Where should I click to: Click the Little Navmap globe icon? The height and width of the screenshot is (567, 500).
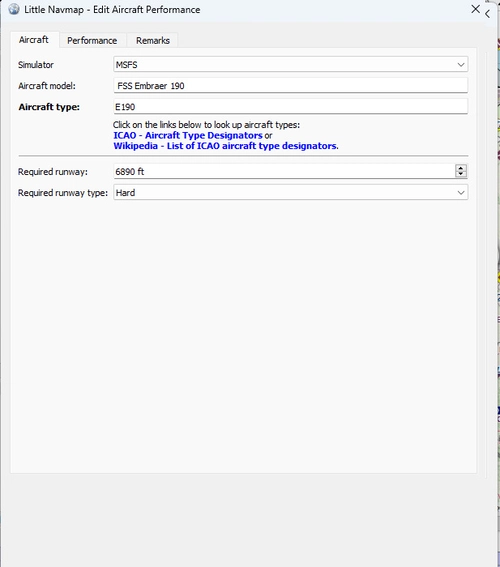pos(14,9)
